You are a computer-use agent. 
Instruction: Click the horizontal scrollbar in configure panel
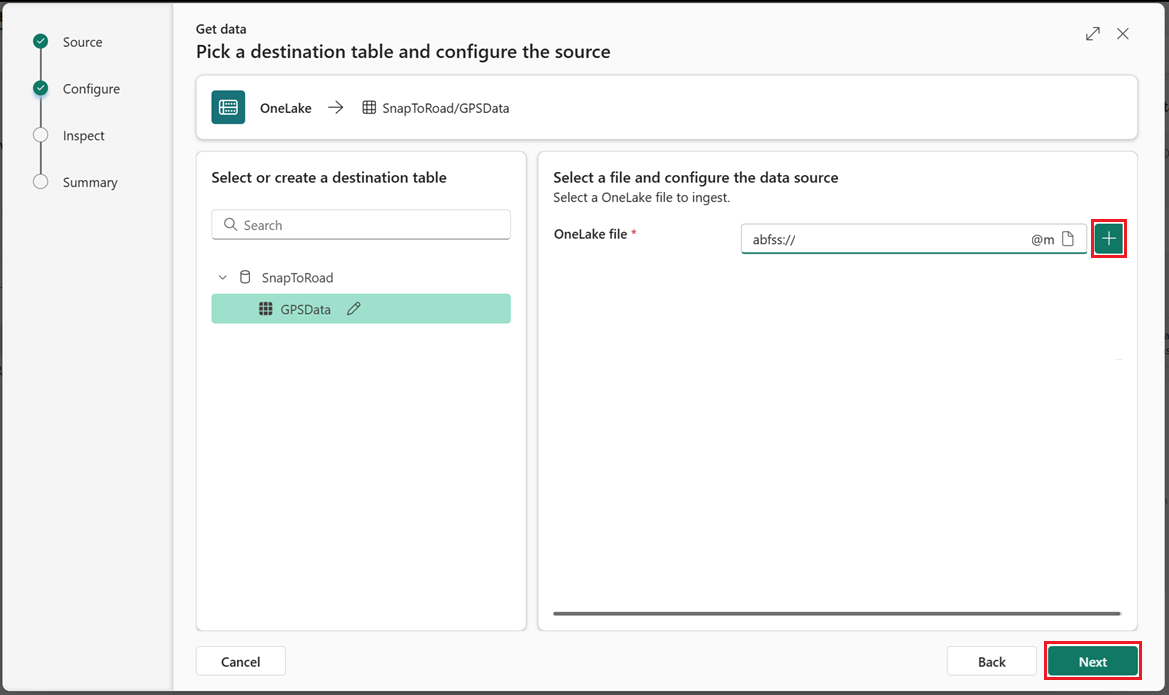point(836,614)
